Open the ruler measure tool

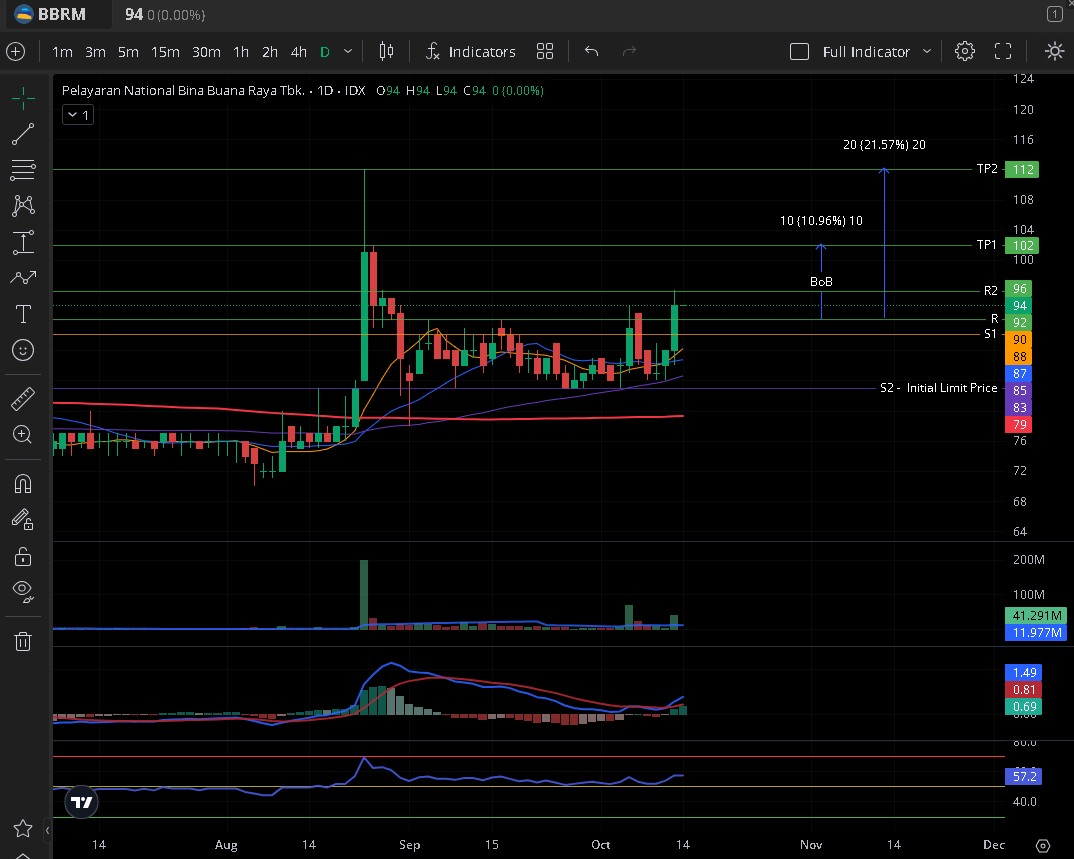tap(23, 400)
